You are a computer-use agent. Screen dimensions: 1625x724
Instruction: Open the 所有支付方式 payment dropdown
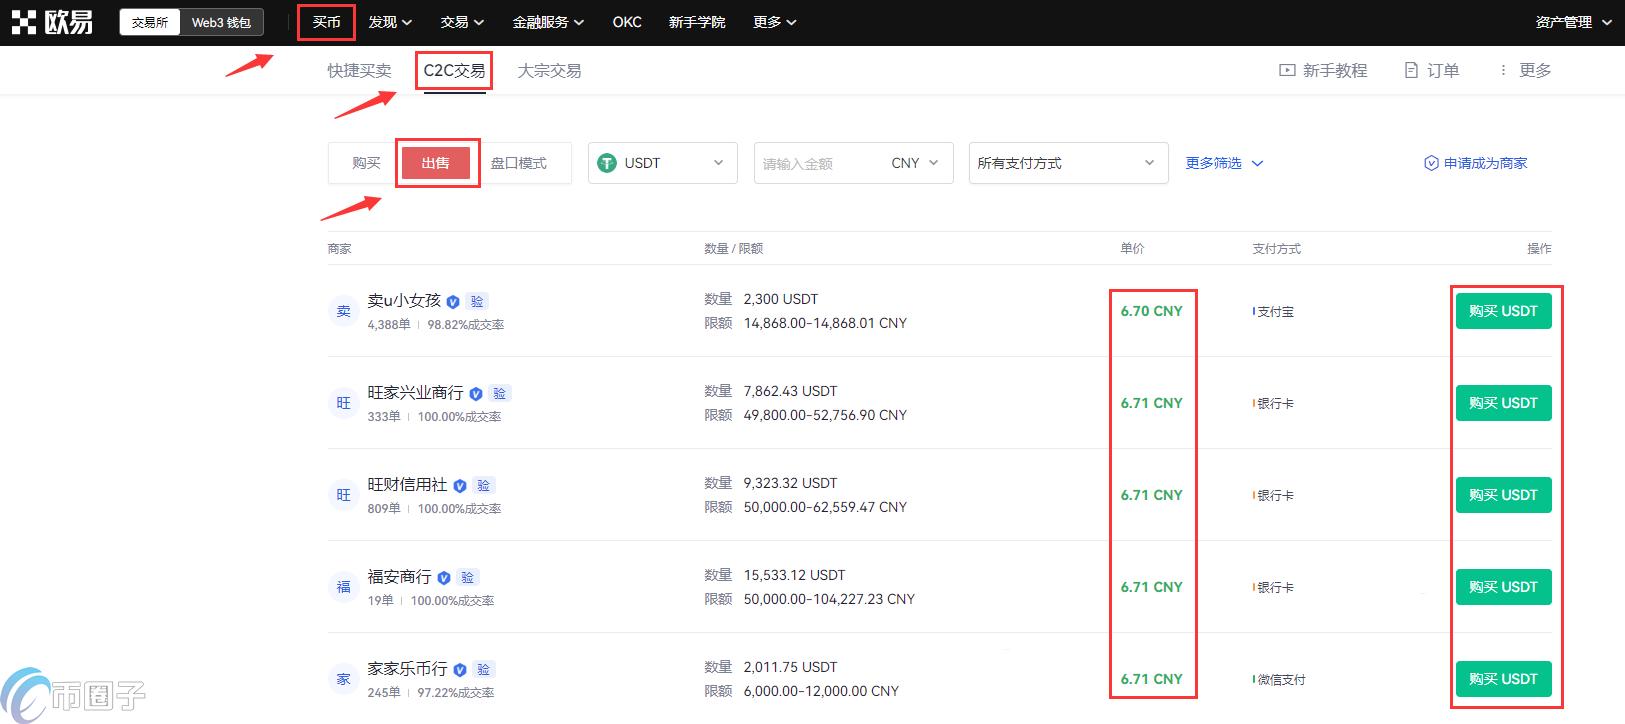click(x=1069, y=163)
